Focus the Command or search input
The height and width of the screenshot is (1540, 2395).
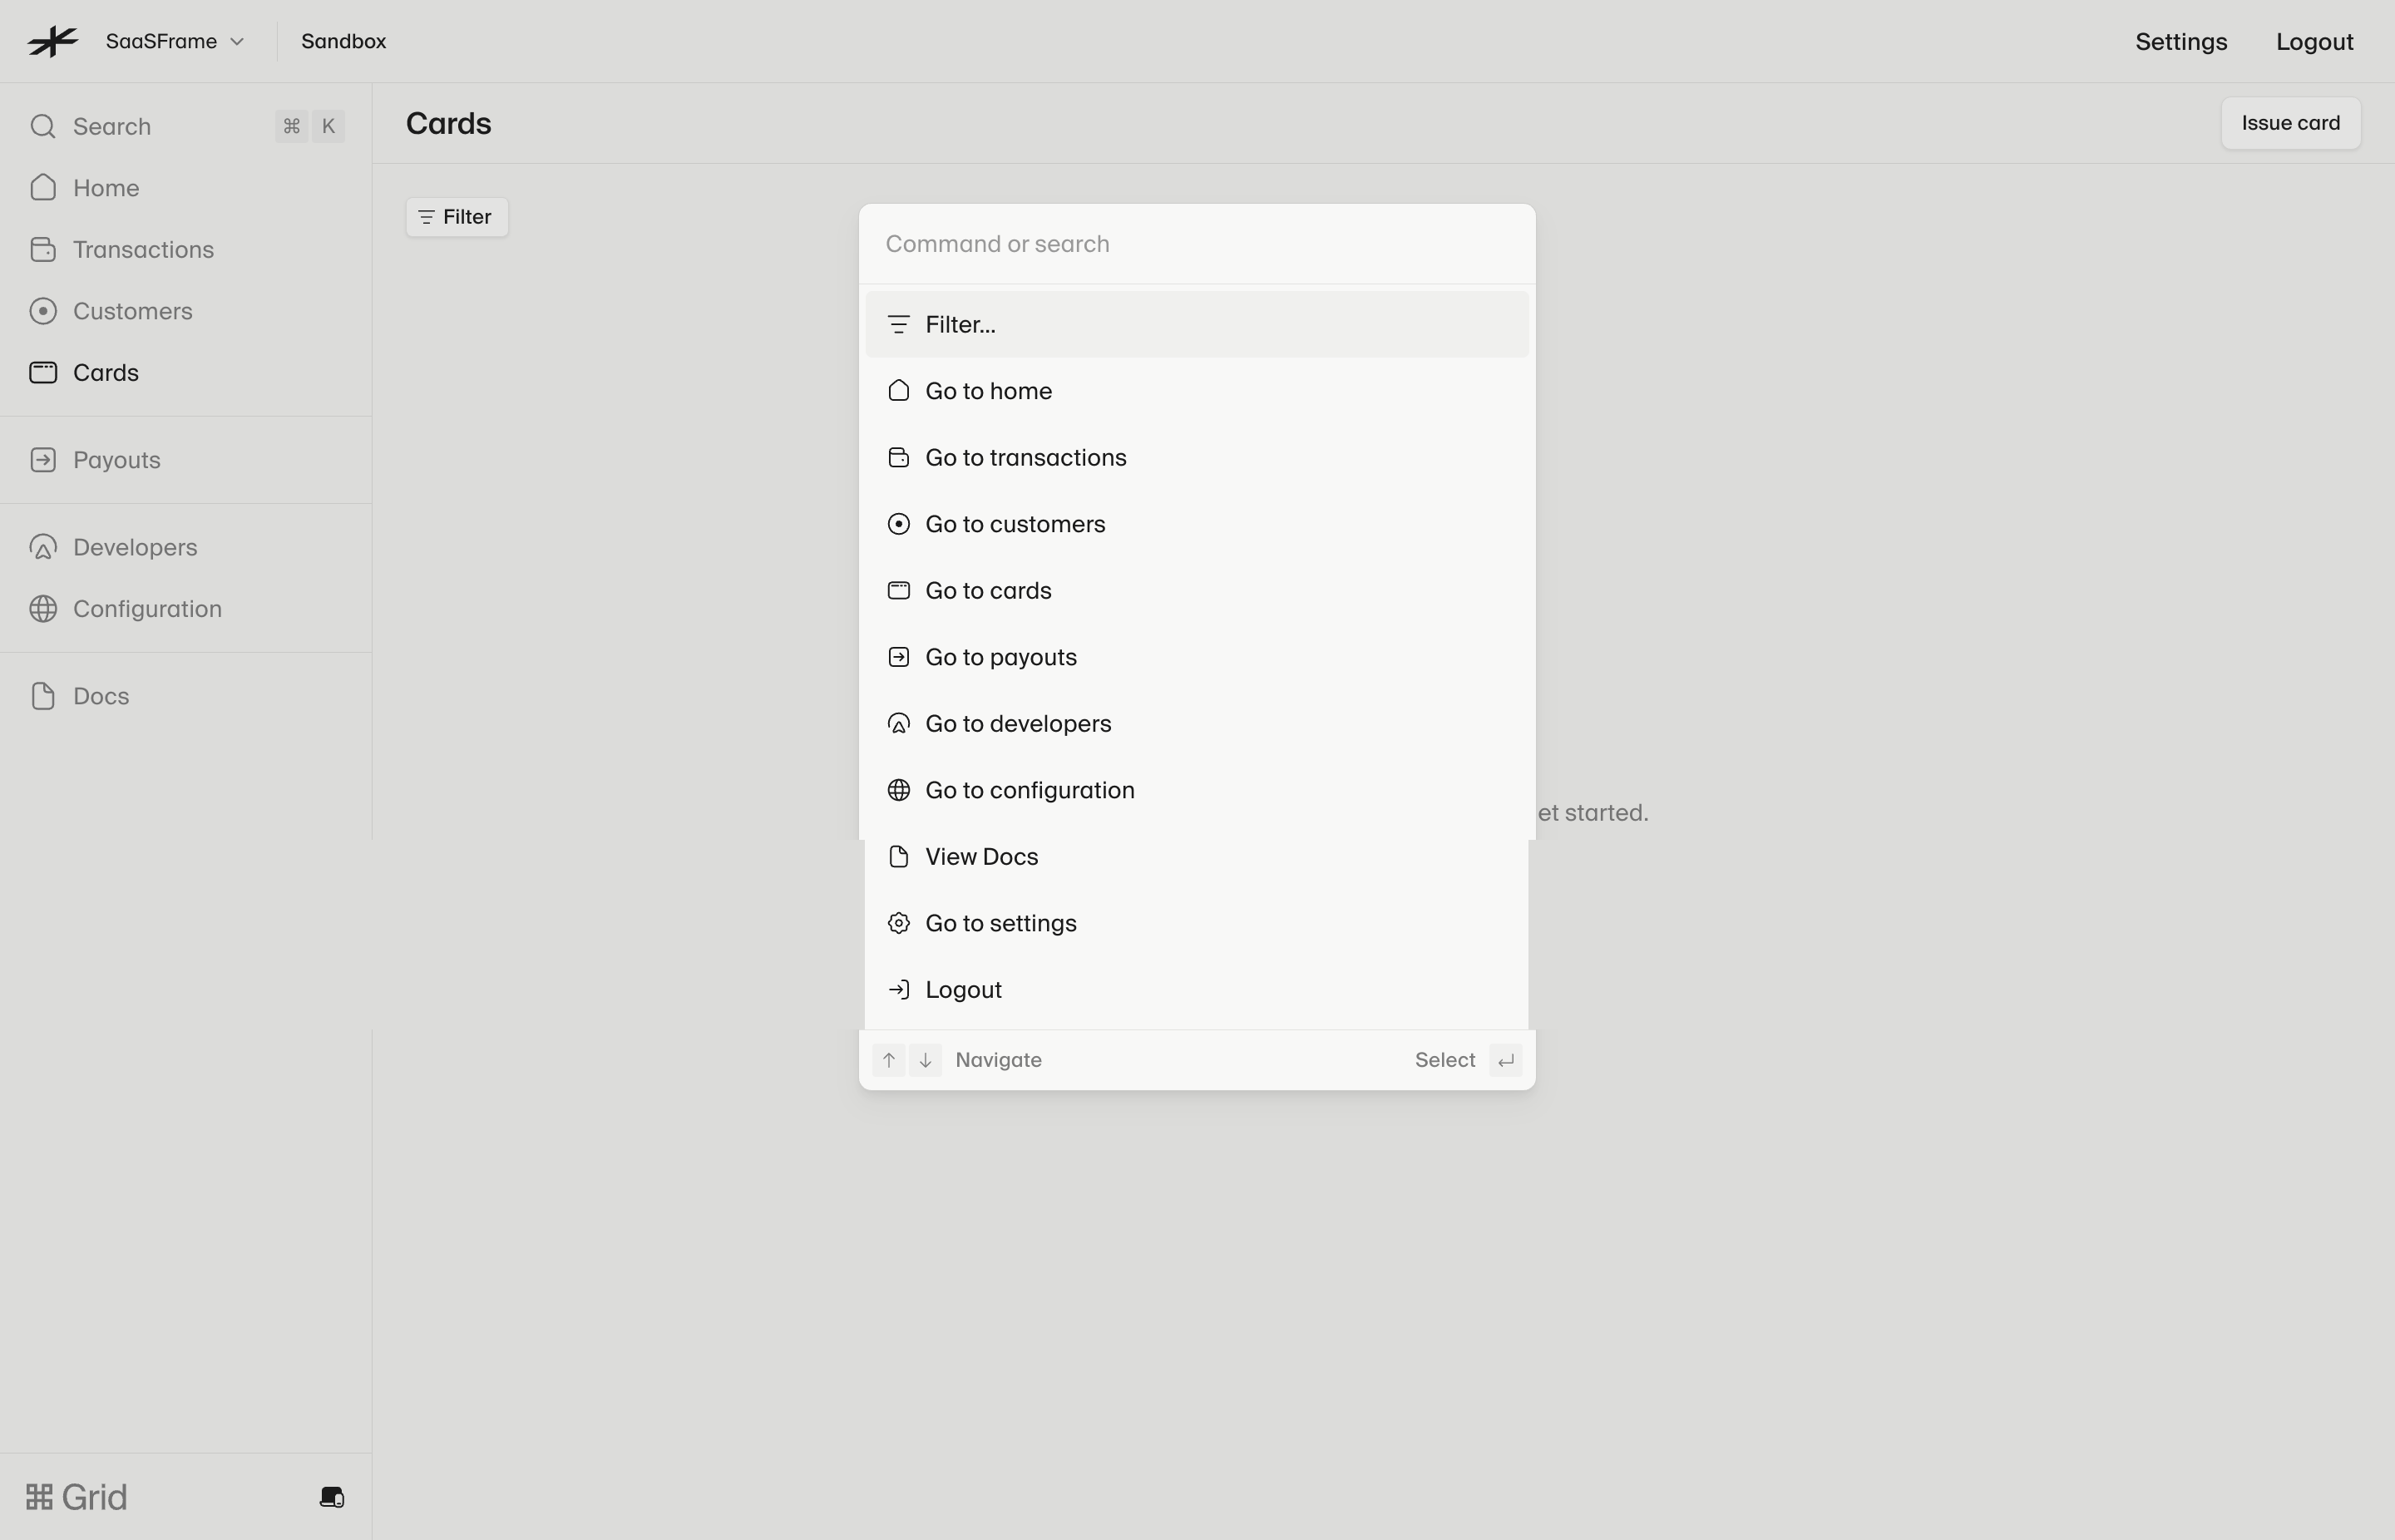[1197, 244]
